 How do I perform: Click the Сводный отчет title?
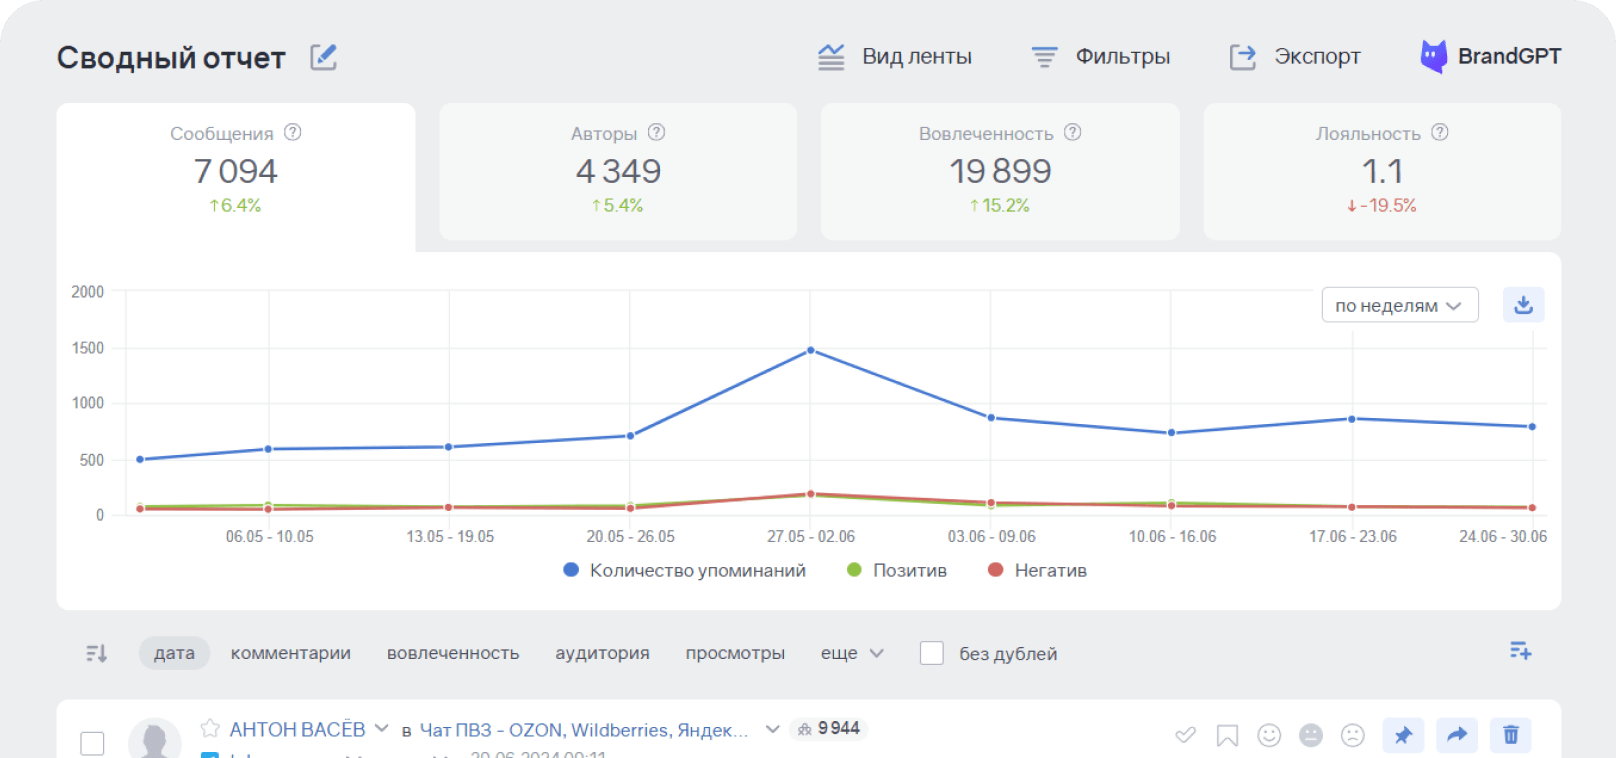point(171,58)
